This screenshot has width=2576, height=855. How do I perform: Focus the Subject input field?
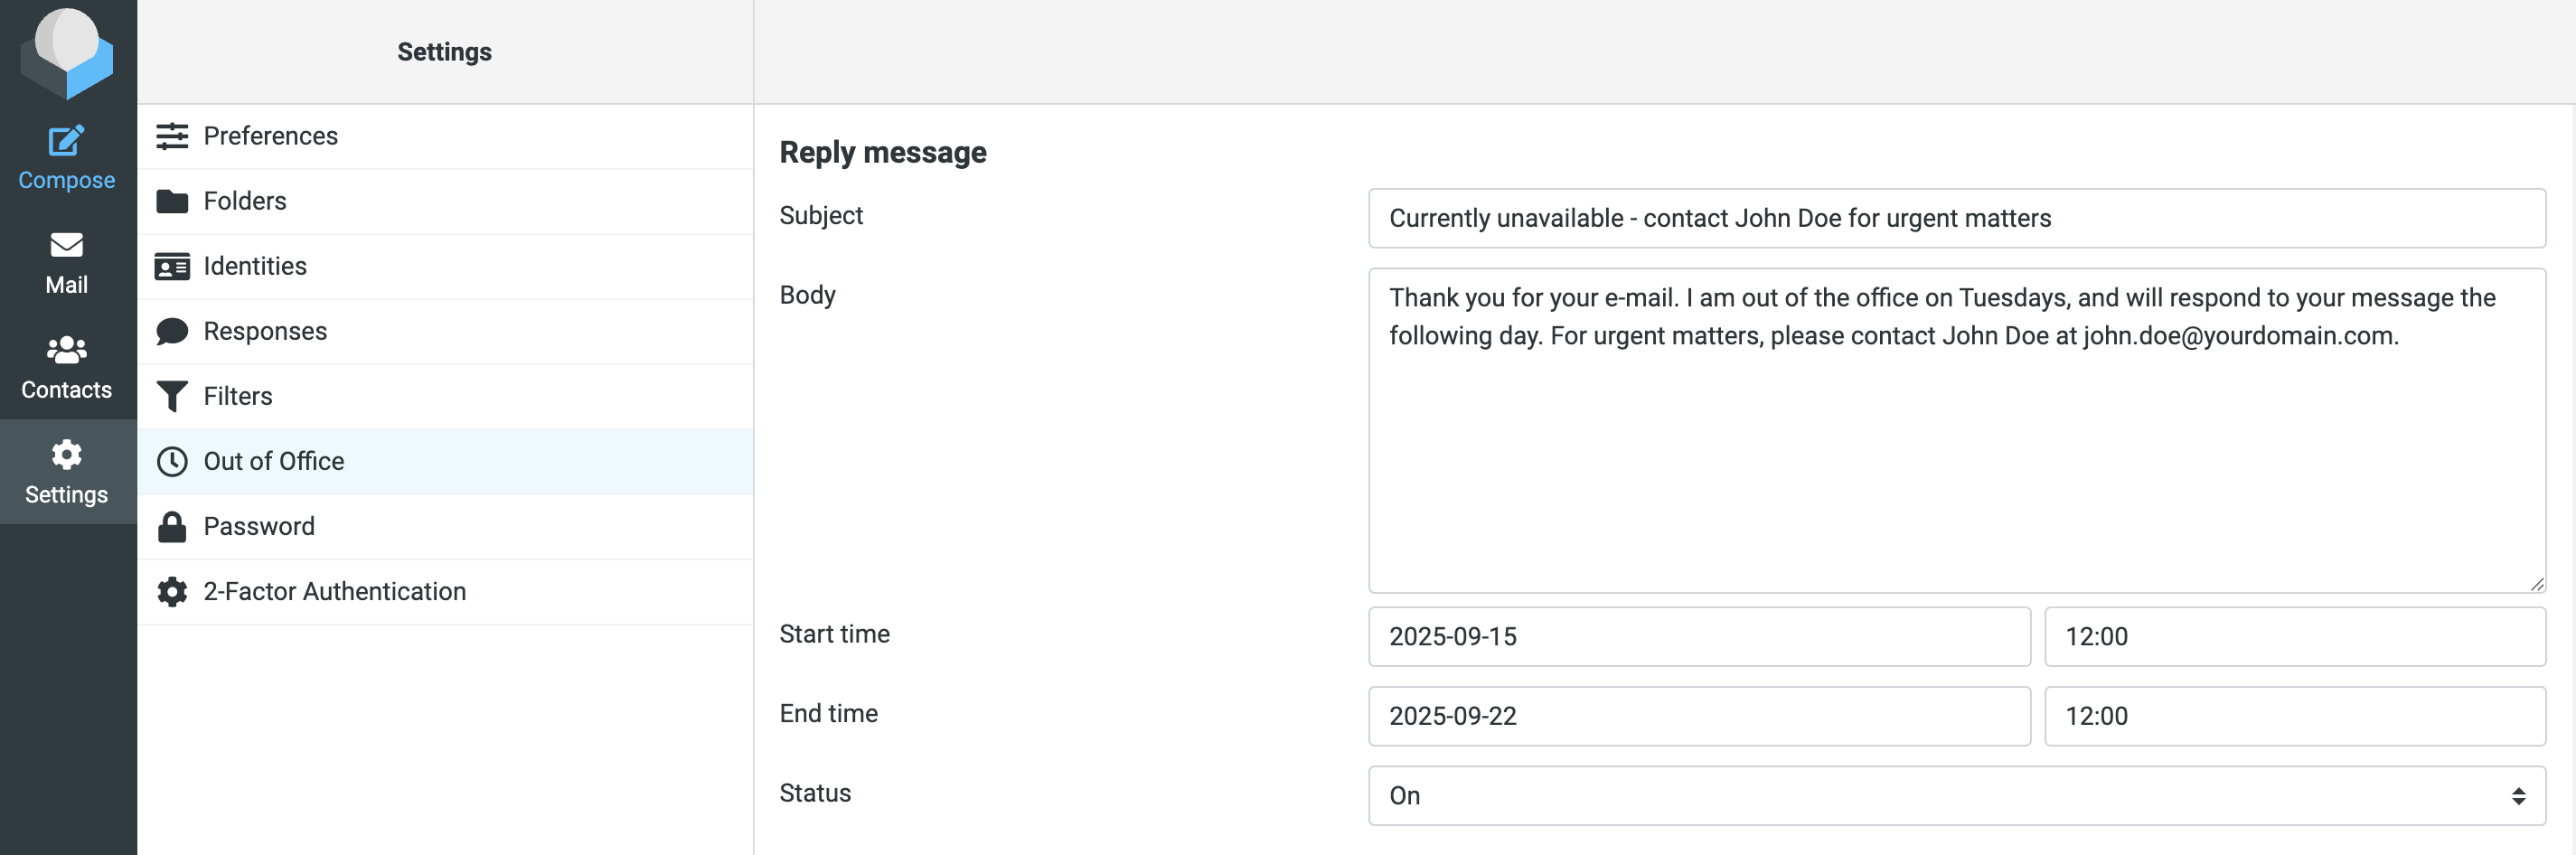pos(1955,218)
